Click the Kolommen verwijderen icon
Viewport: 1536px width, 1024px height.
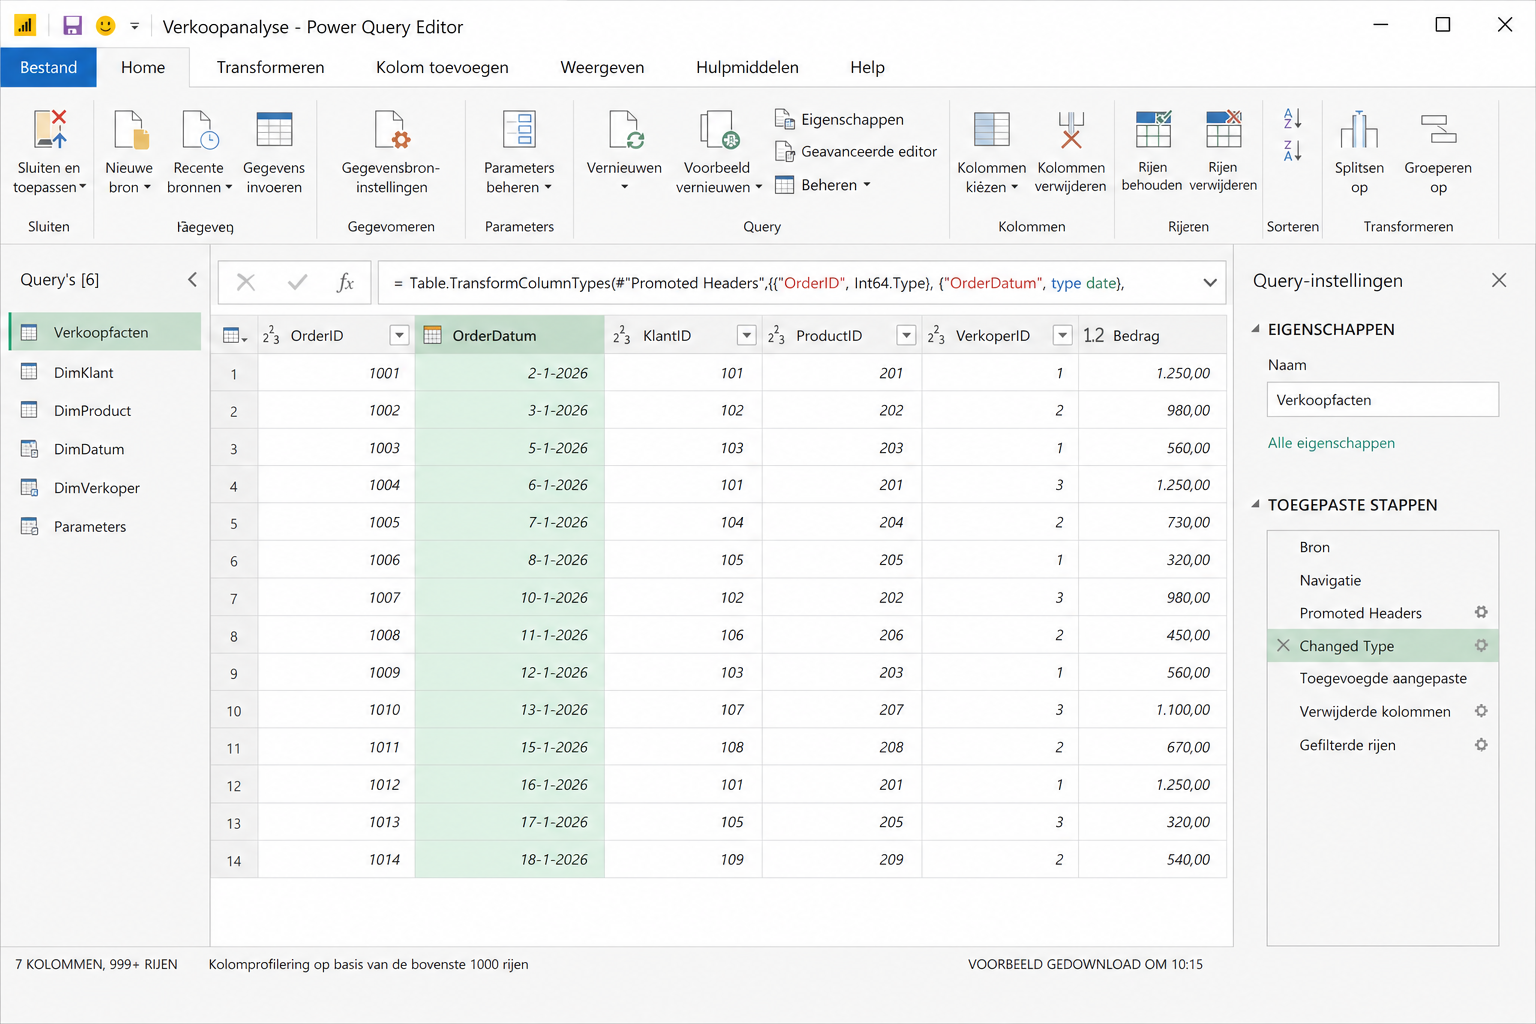coord(1071,130)
